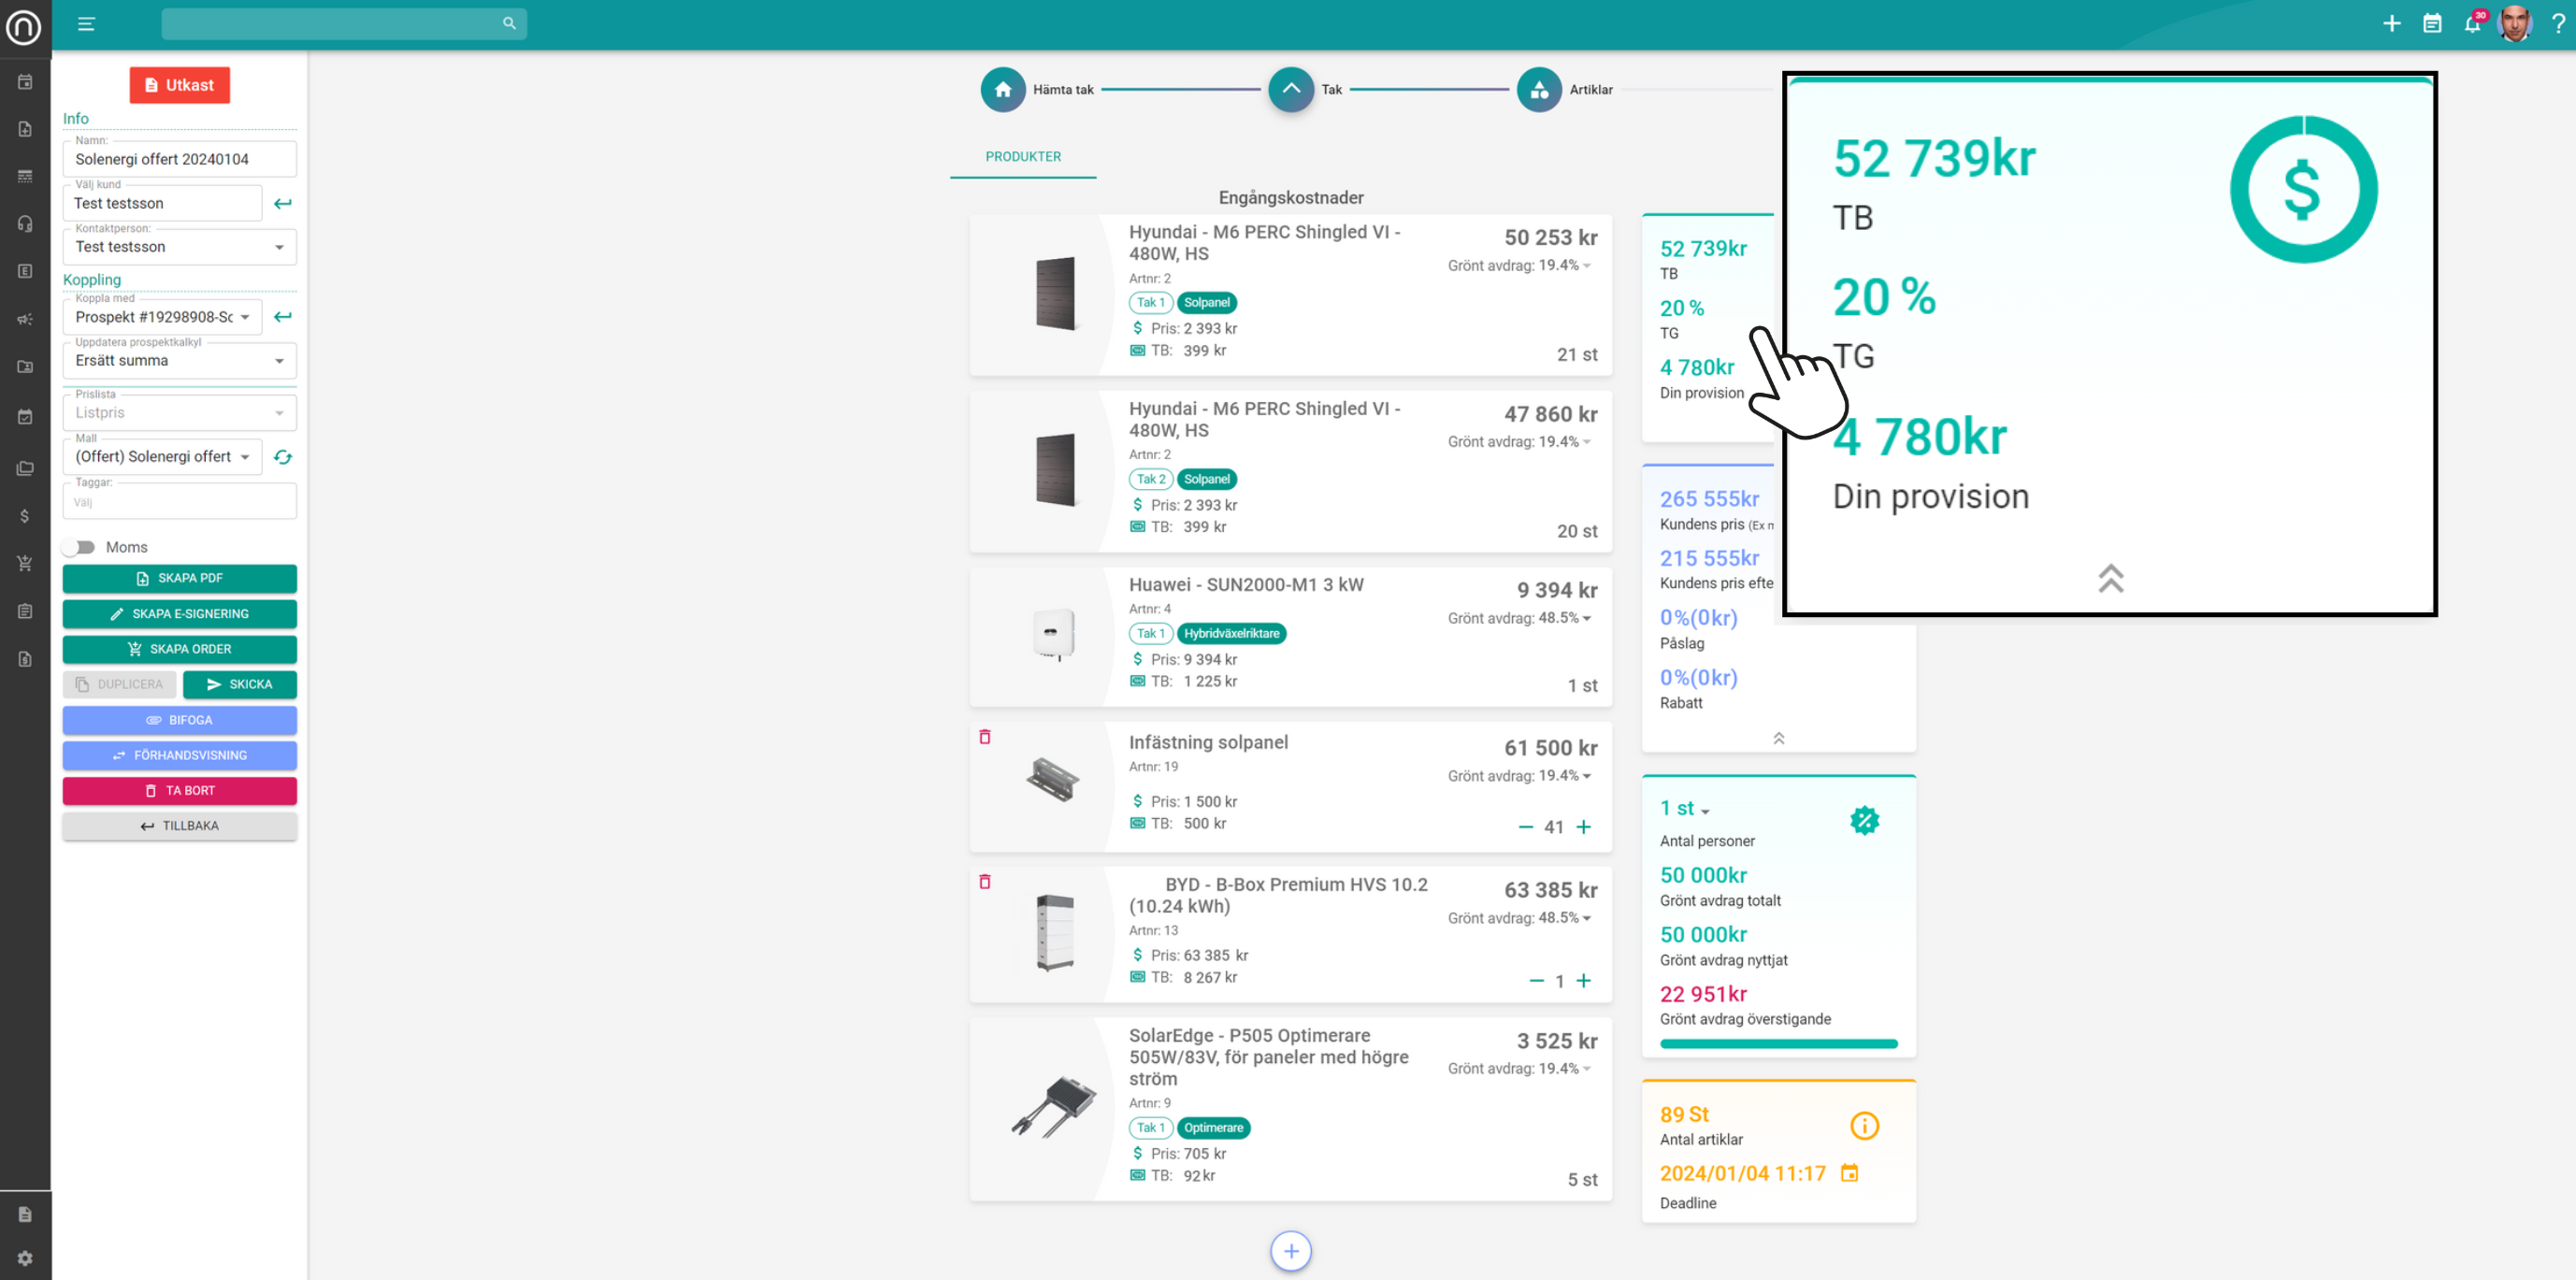Viewport: 2576px width, 1280px height.
Task: Click the Utkast status button
Action: click(x=180, y=85)
